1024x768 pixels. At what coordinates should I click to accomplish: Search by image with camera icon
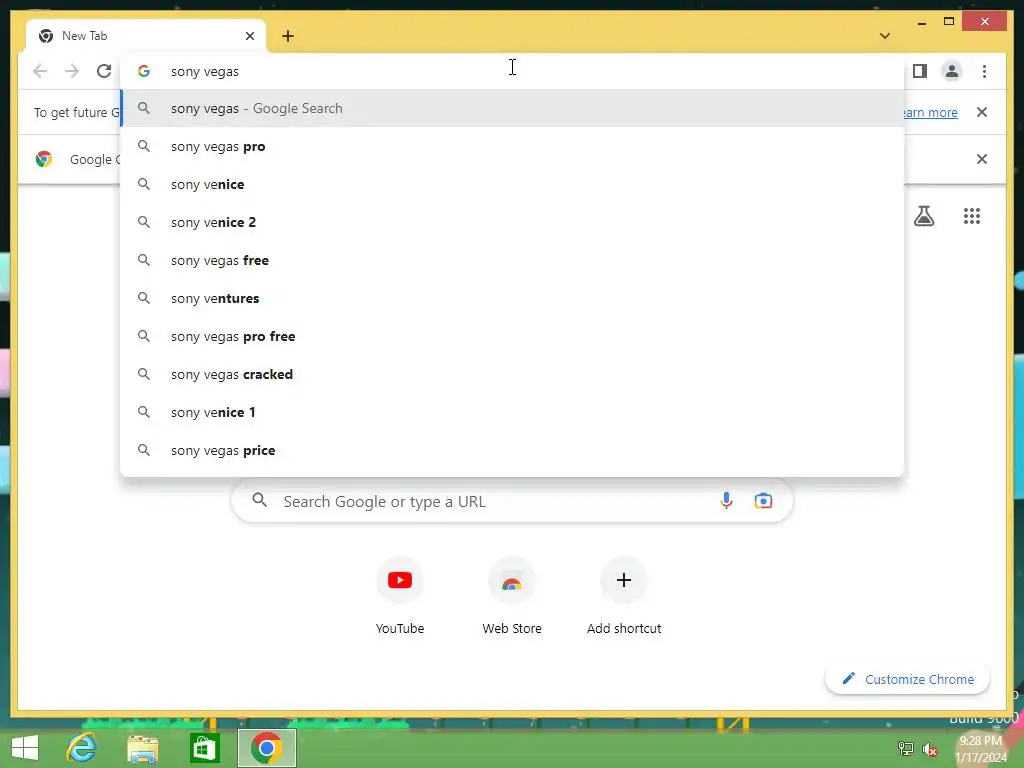[763, 501]
